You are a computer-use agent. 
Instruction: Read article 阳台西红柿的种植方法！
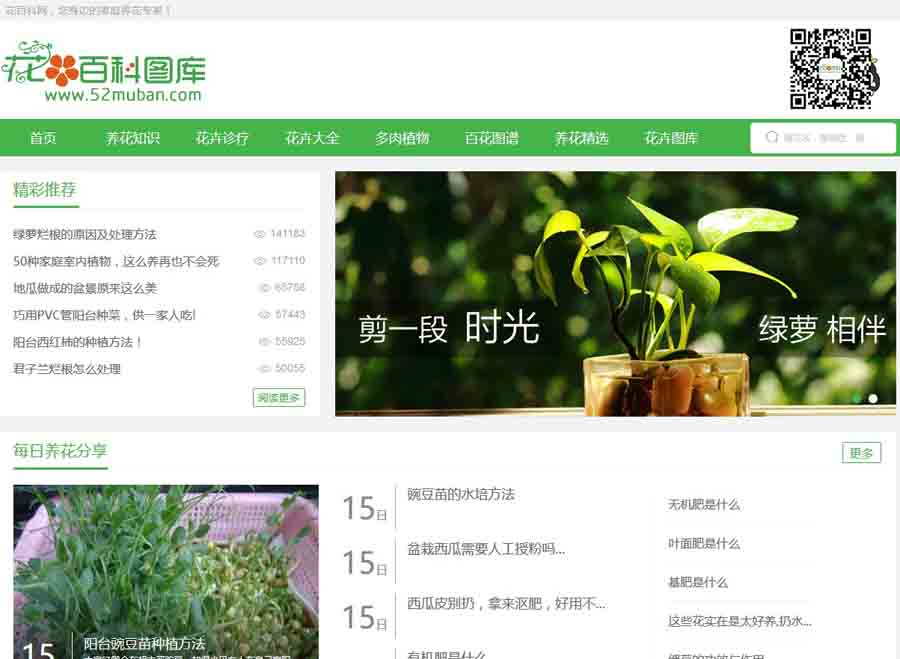click(x=77, y=342)
